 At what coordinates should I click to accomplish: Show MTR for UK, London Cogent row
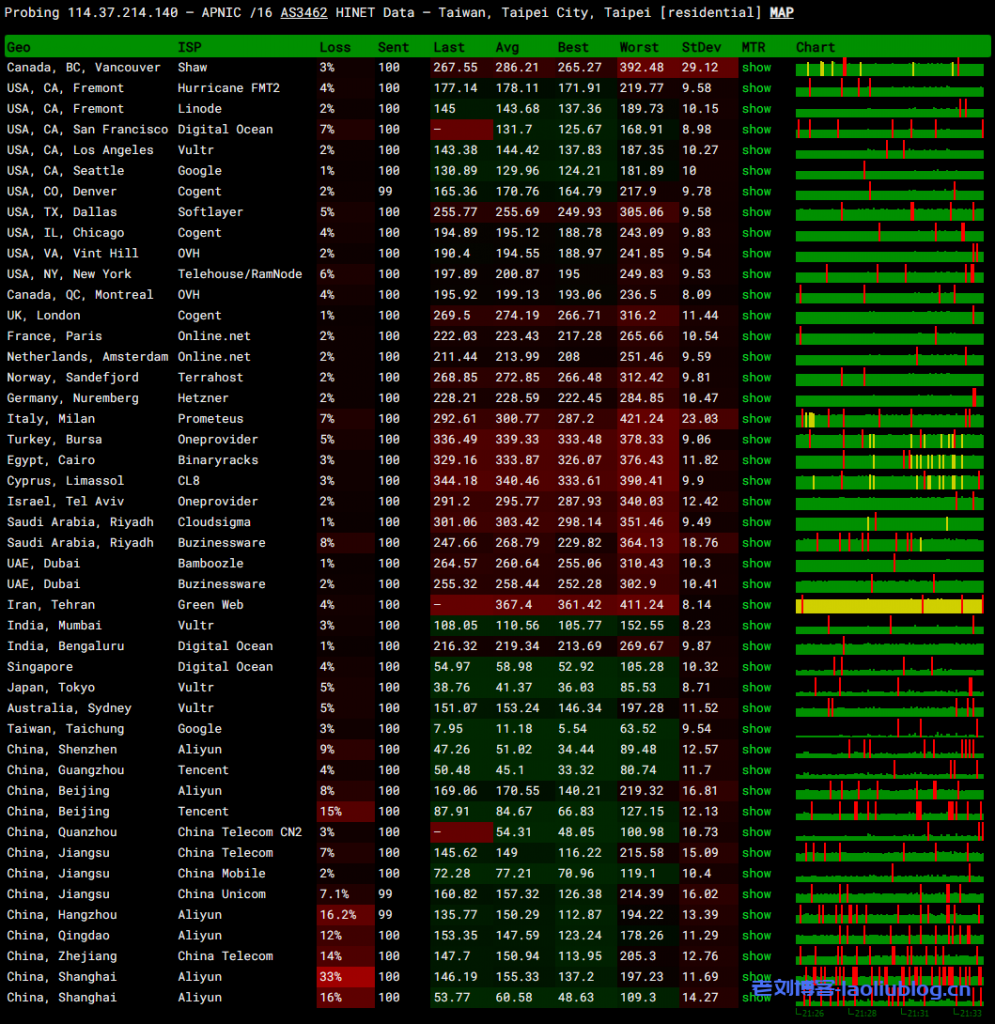tap(756, 316)
